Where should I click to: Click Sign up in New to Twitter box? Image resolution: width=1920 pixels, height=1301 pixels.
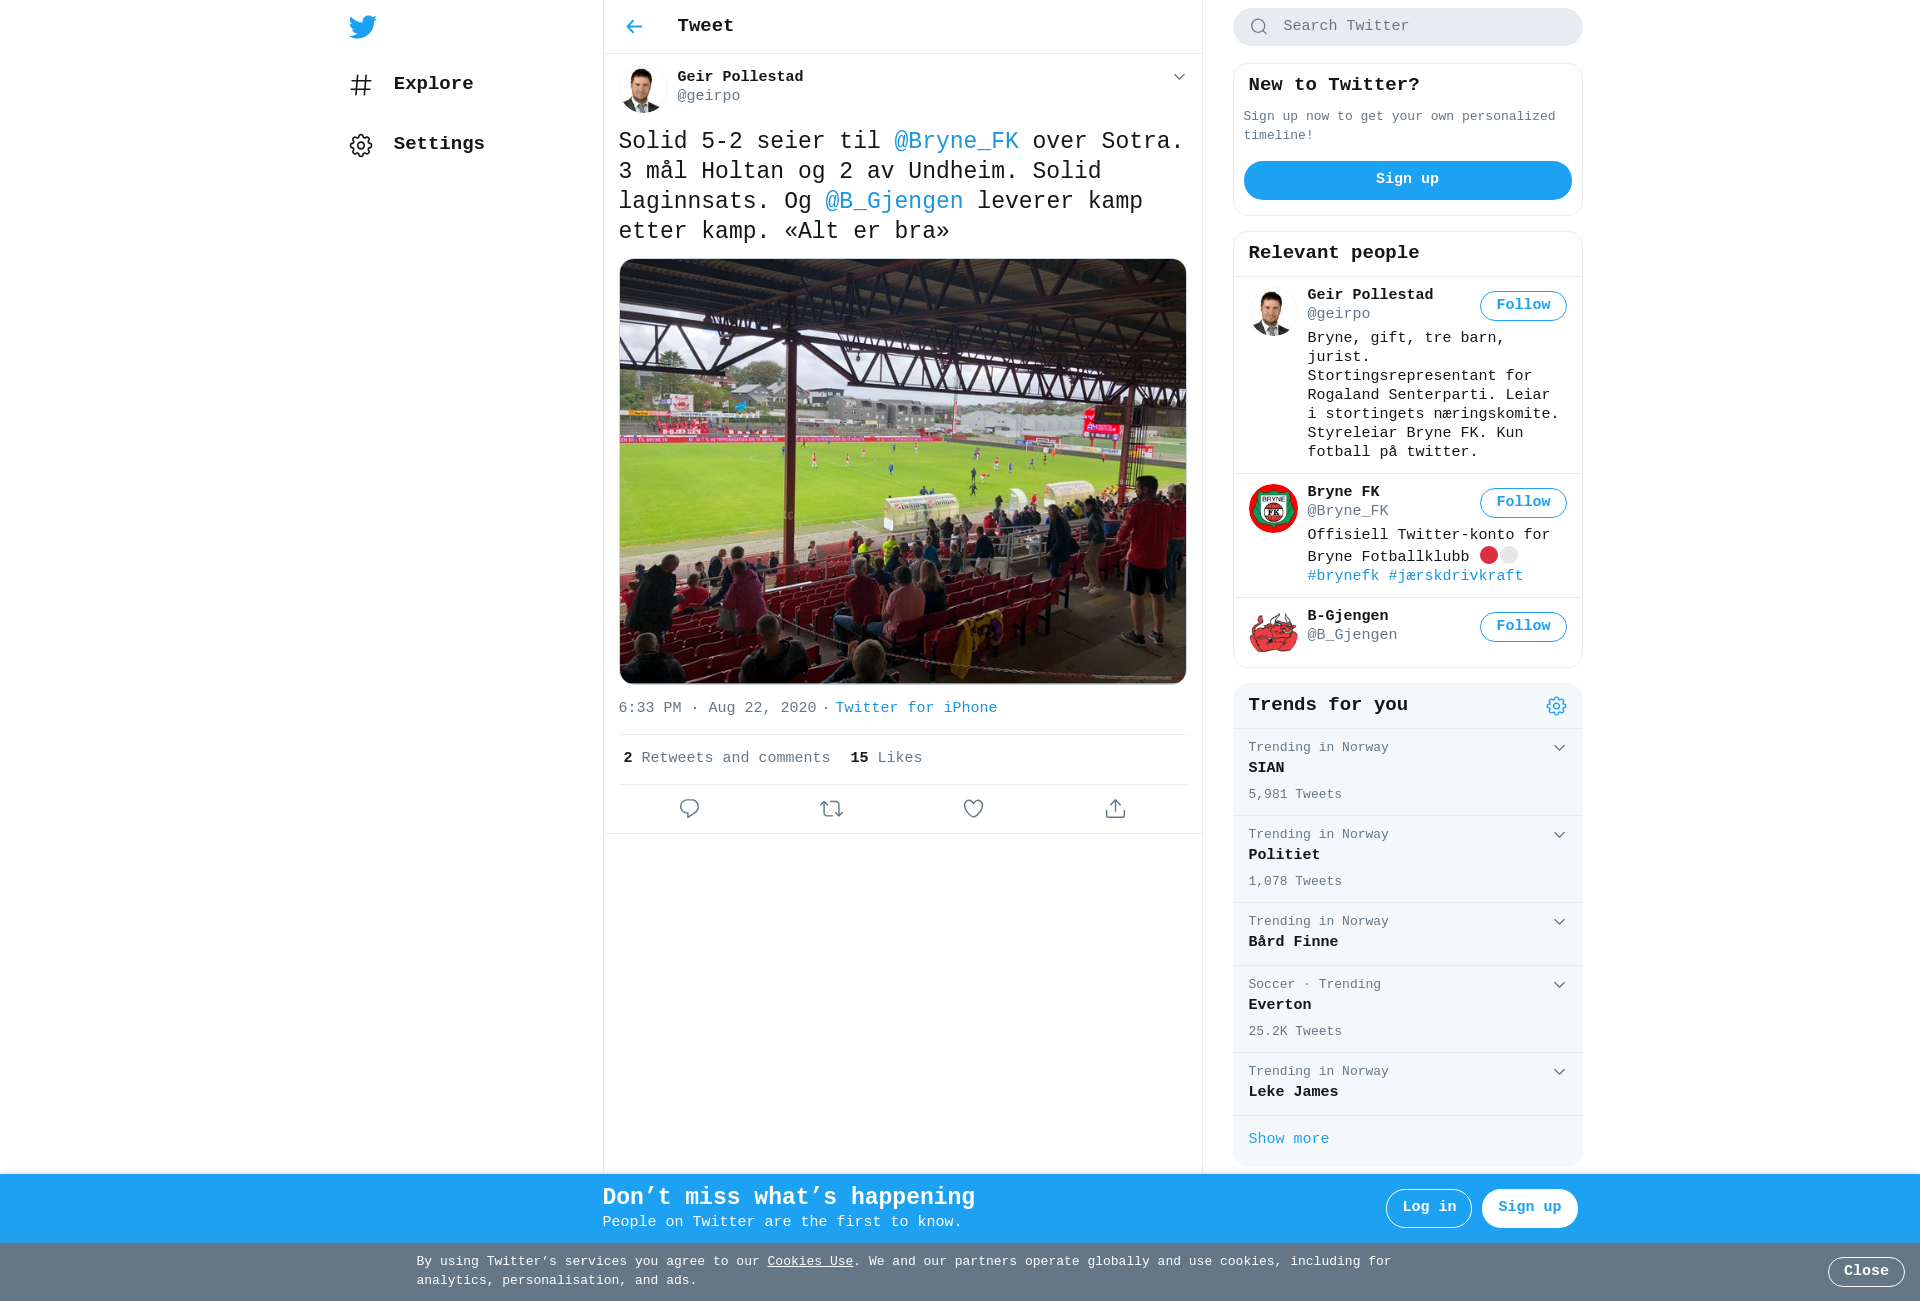point(1407,180)
